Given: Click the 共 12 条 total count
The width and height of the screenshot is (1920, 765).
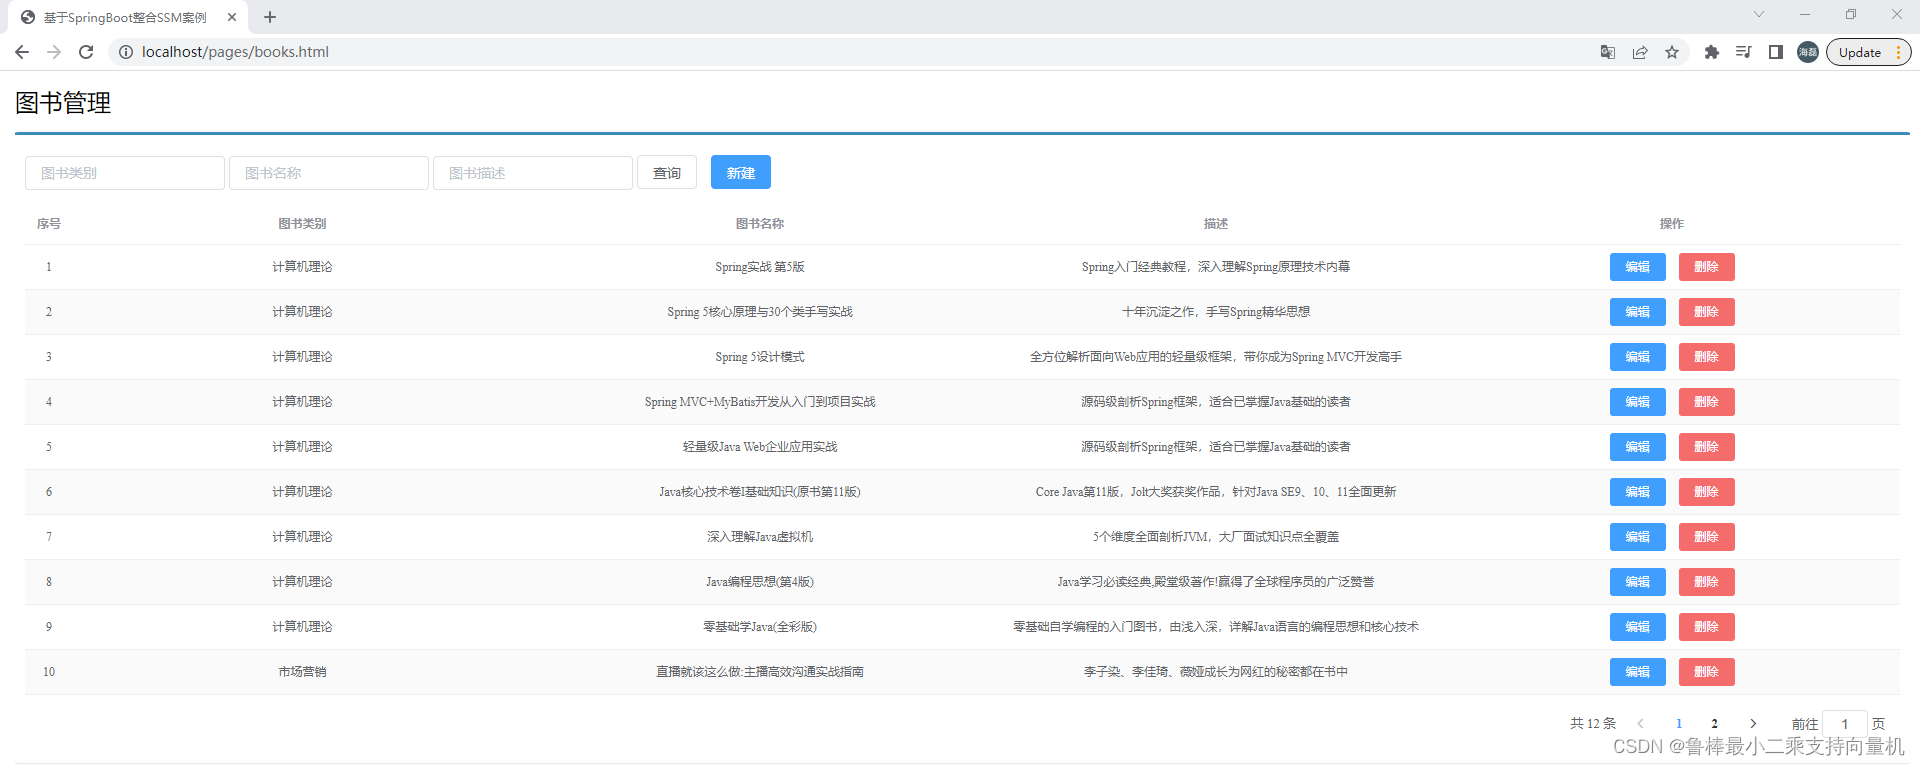Looking at the screenshot, I should click(1593, 723).
